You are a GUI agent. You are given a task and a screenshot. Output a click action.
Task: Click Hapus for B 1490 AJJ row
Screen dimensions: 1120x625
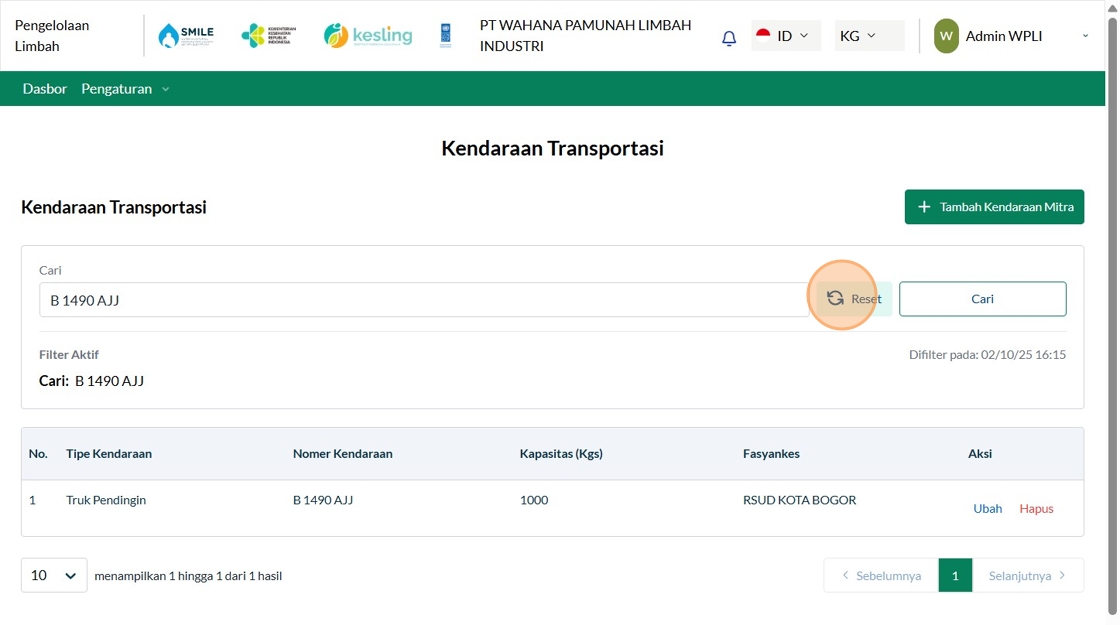click(1036, 509)
